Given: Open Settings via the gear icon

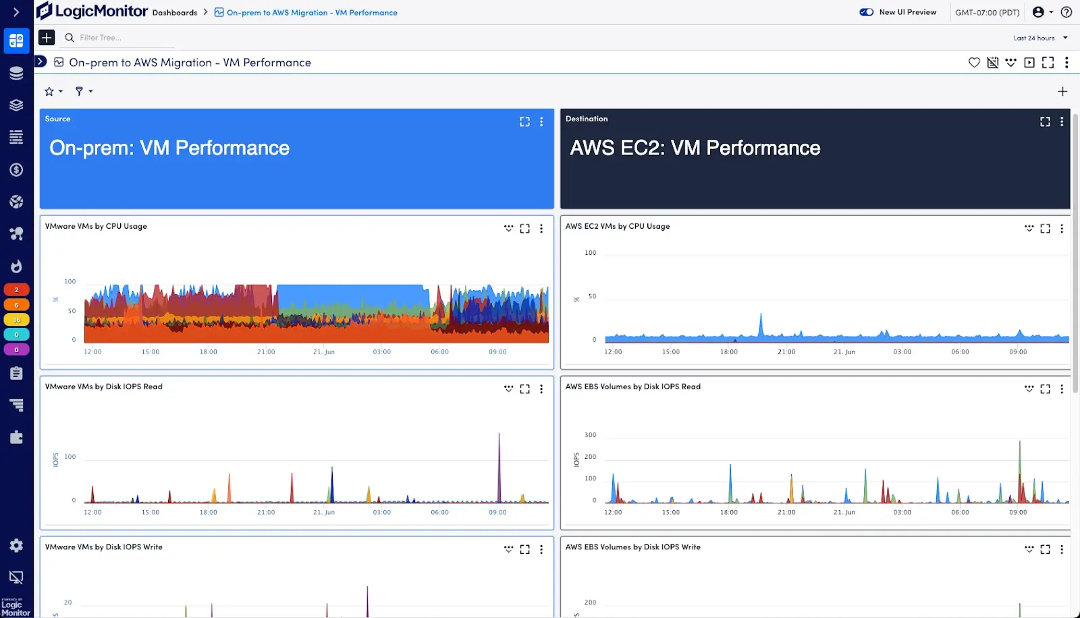Looking at the screenshot, I should click(x=14, y=546).
